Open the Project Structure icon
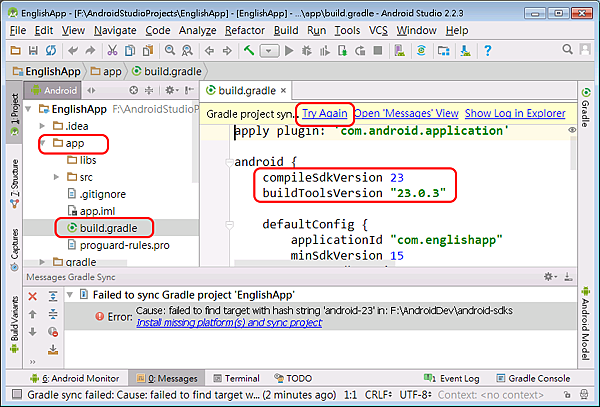Viewport: 600px width, 407px height. [443, 50]
